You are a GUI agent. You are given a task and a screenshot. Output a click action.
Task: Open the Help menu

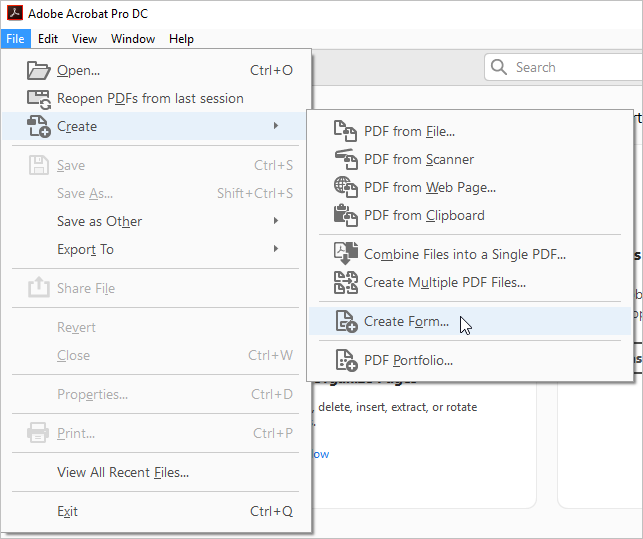[x=181, y=39]
